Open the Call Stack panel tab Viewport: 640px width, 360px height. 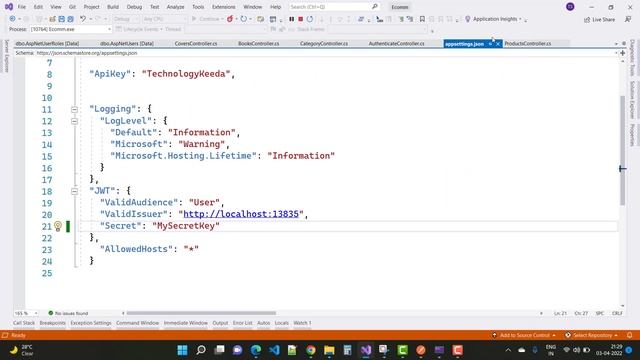pos(24,323)
